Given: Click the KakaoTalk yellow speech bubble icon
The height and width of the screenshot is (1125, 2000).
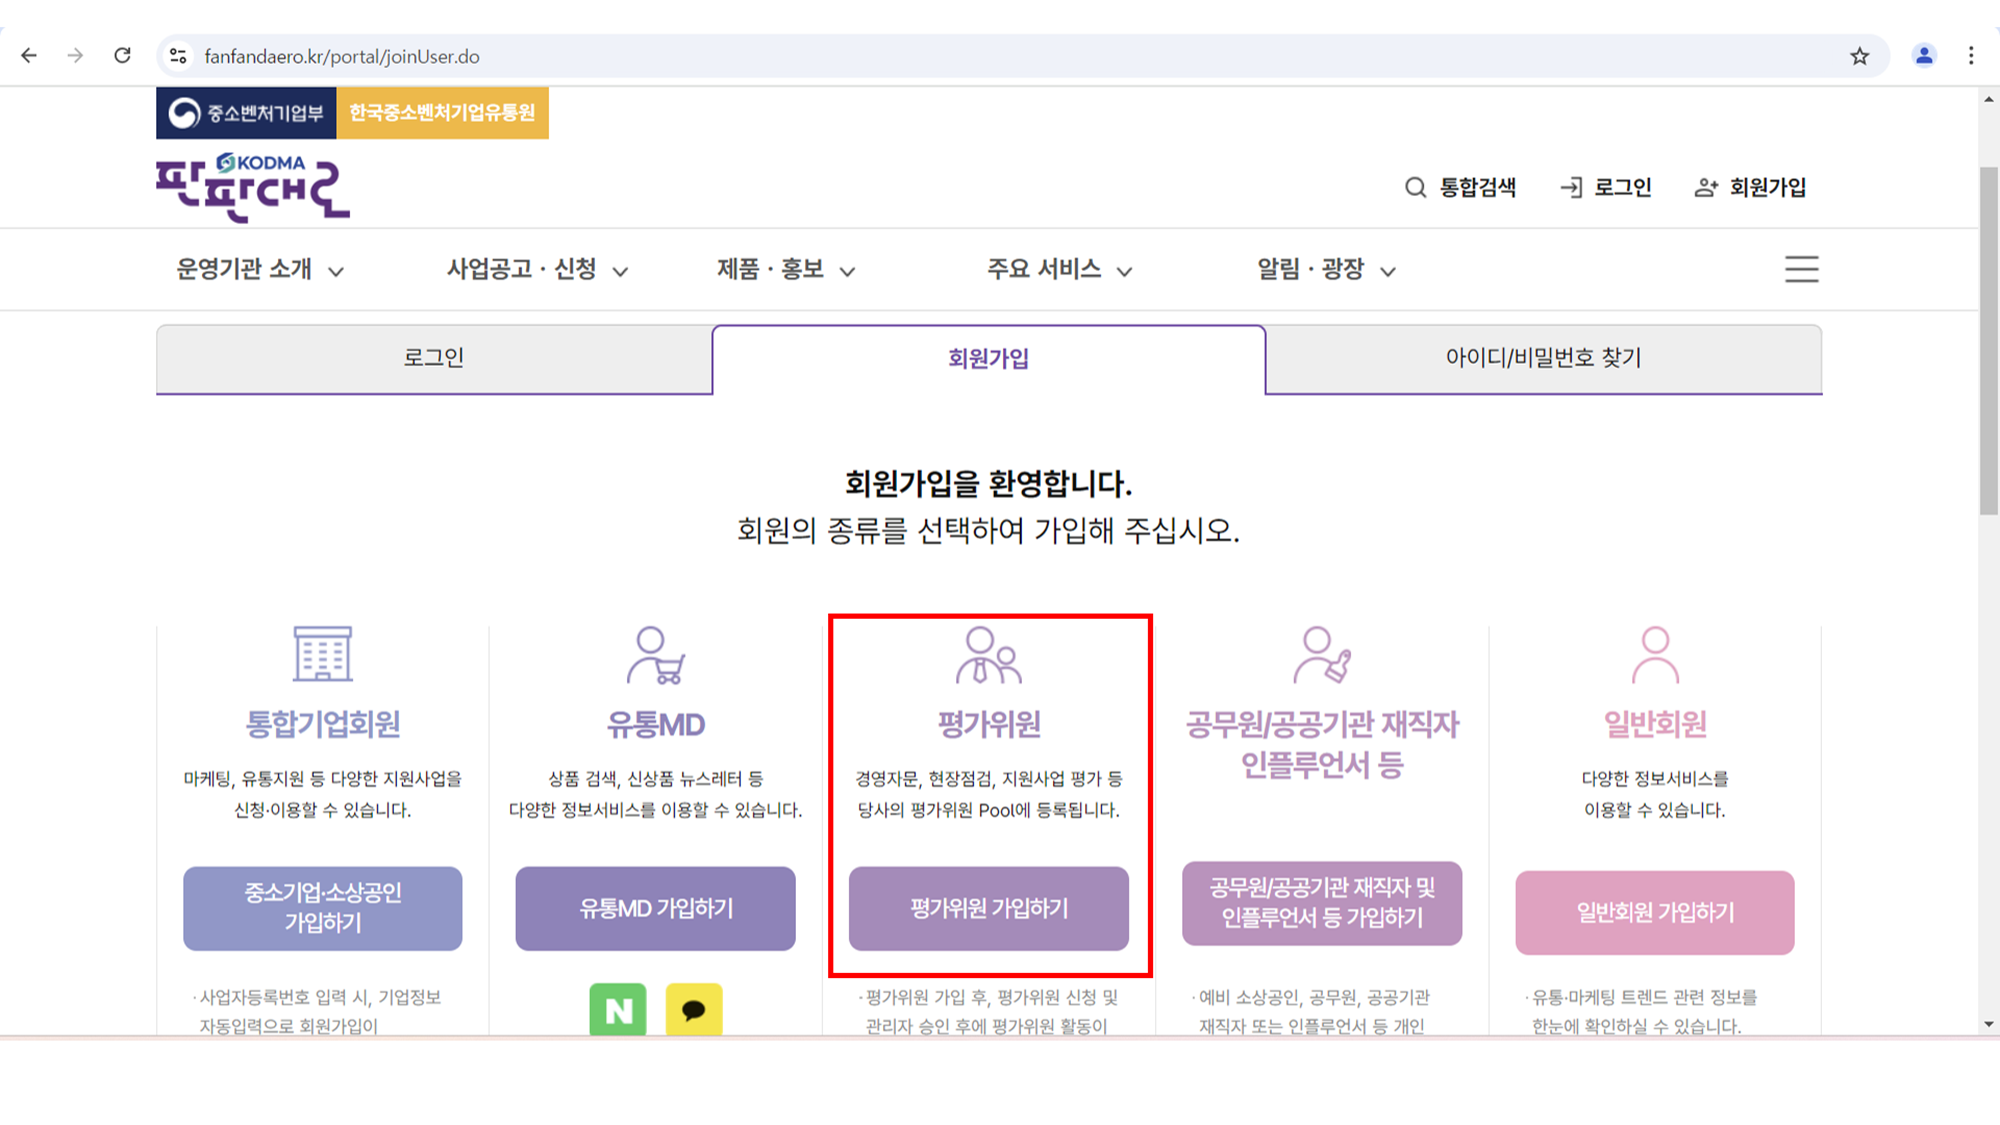Looking at the screenshot, I should pos(693,1009).
